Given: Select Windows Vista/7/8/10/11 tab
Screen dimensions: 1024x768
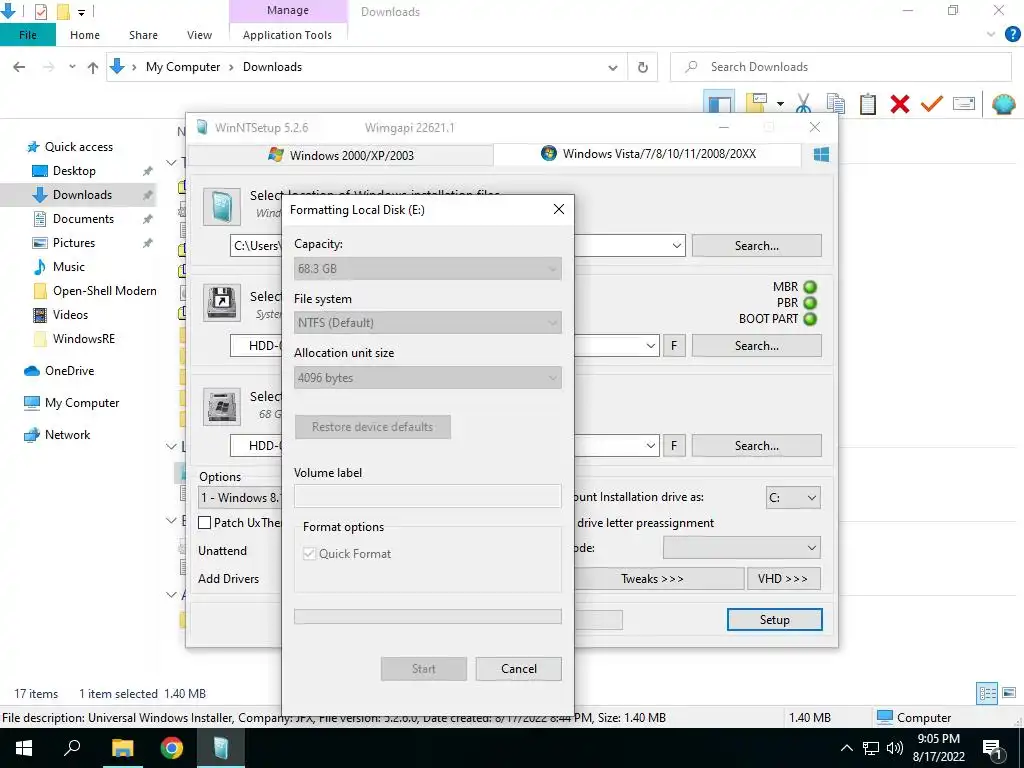Looking at the screenshot, I should point(648,154).
